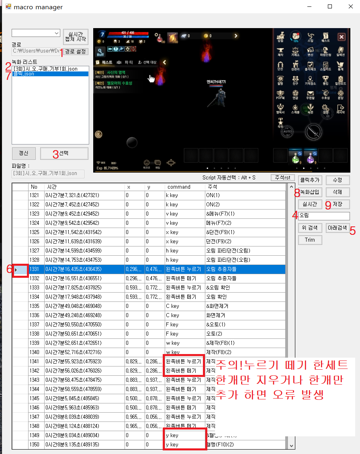Click the 저장 save button
This screenshot has height=454, width=360.
point(338,204)
